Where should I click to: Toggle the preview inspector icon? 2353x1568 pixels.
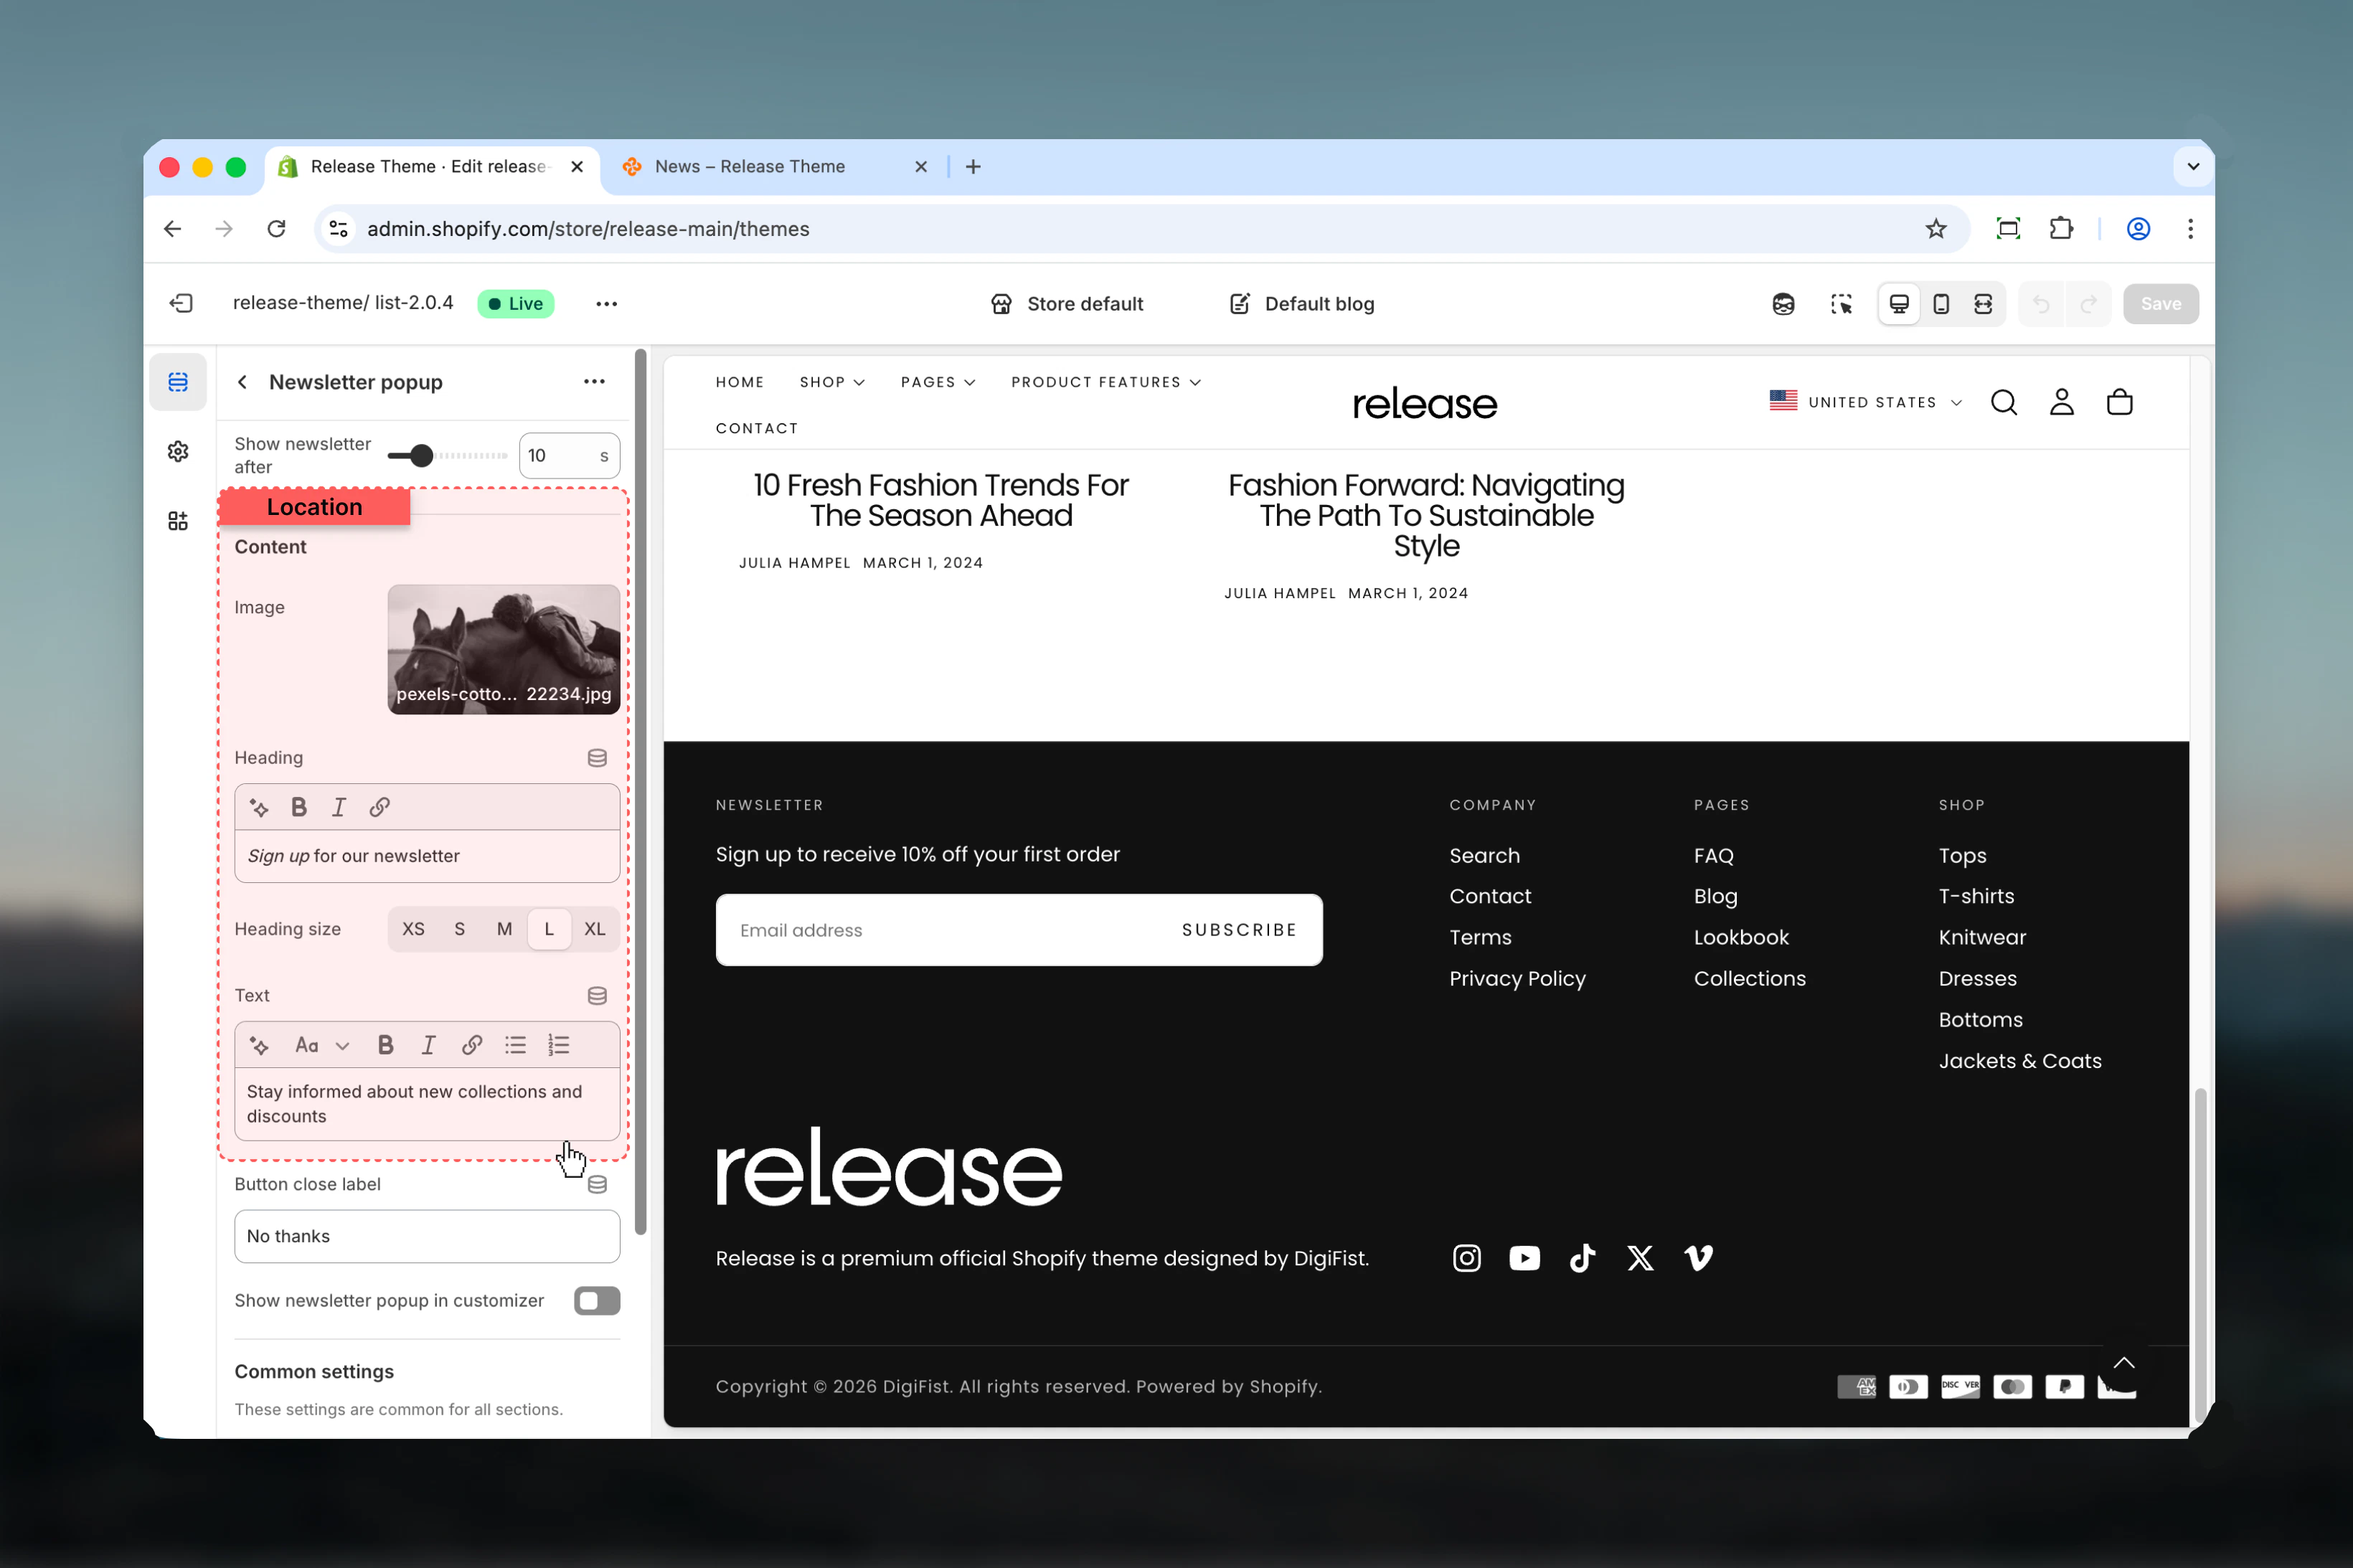pyautogui.click(x=1783, y=304)
